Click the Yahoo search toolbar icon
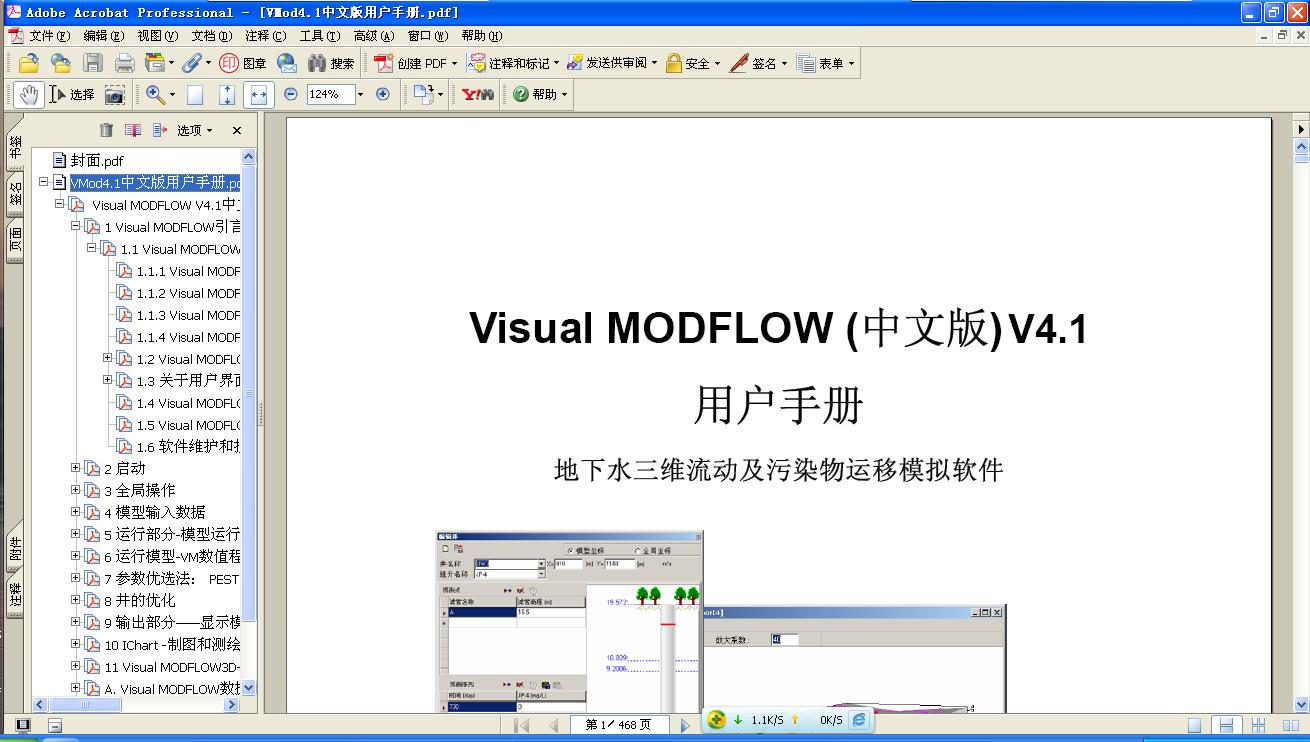The height and width of the screenshot is (742, 1310). click(477, 94)
